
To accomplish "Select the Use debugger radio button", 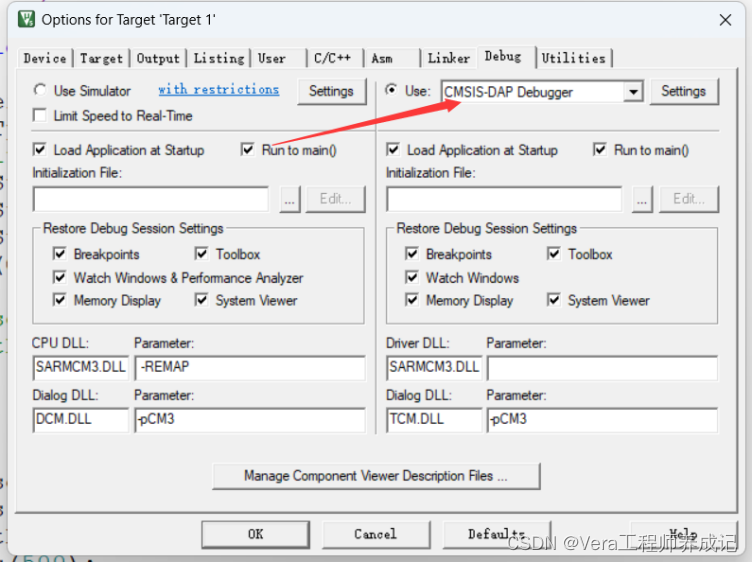I will [392, 90].
